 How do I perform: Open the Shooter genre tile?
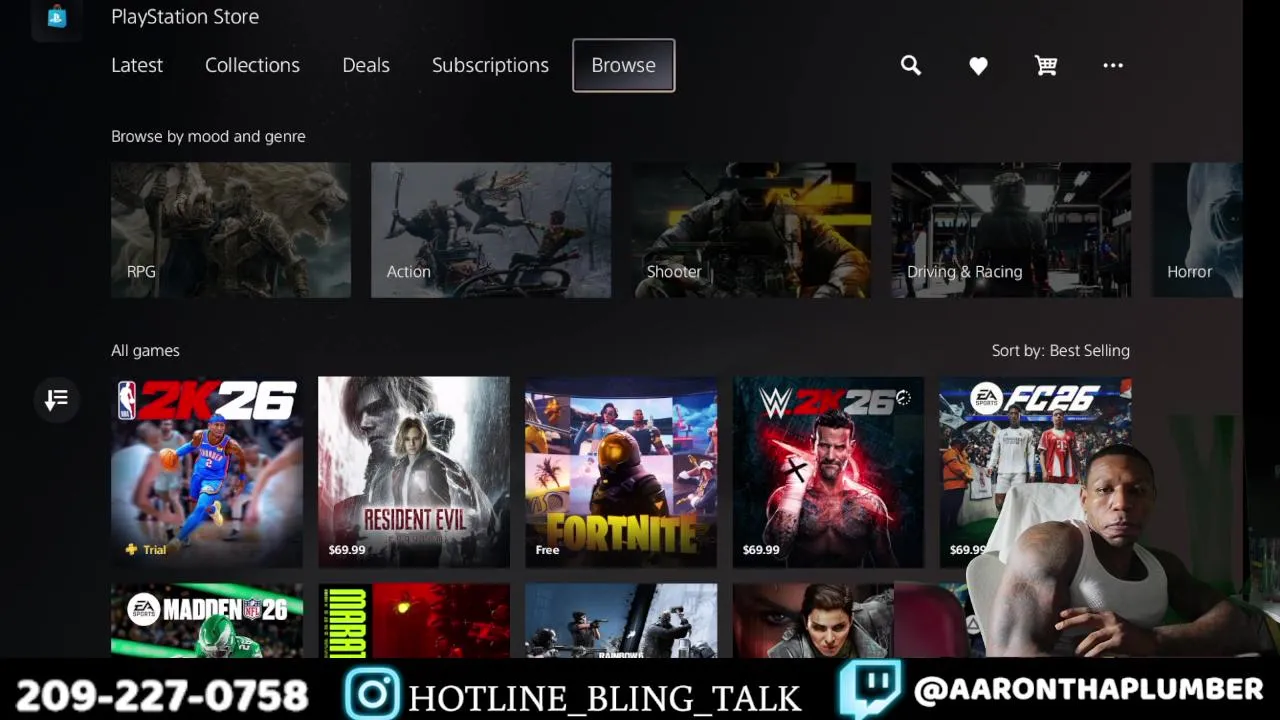coord(751,230)
